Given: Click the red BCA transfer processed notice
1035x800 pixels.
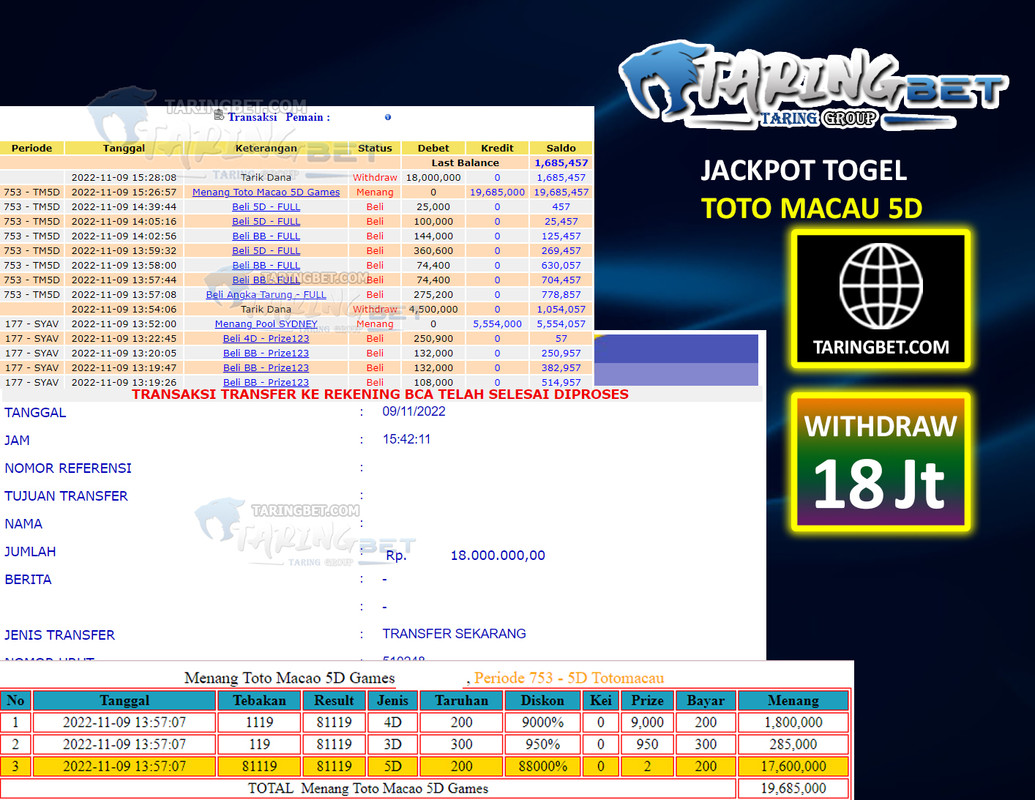Looking at the screenshot, I should pyautogui.click(x=380, y=394).
